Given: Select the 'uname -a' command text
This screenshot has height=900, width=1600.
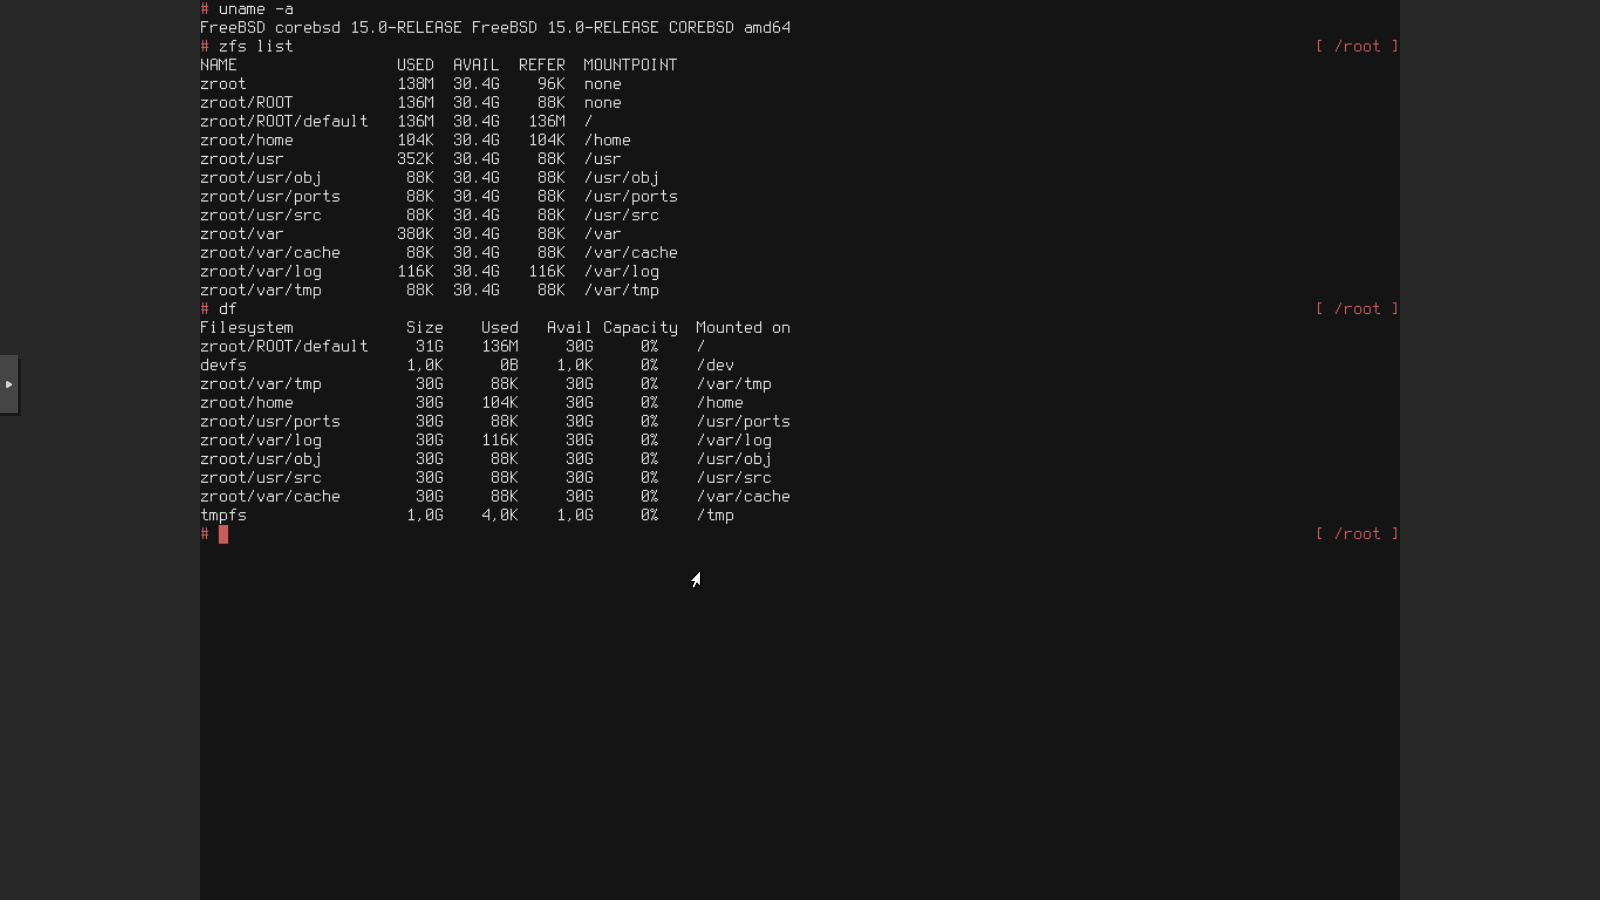Looking at the screenshot, I should pos(255,9).
